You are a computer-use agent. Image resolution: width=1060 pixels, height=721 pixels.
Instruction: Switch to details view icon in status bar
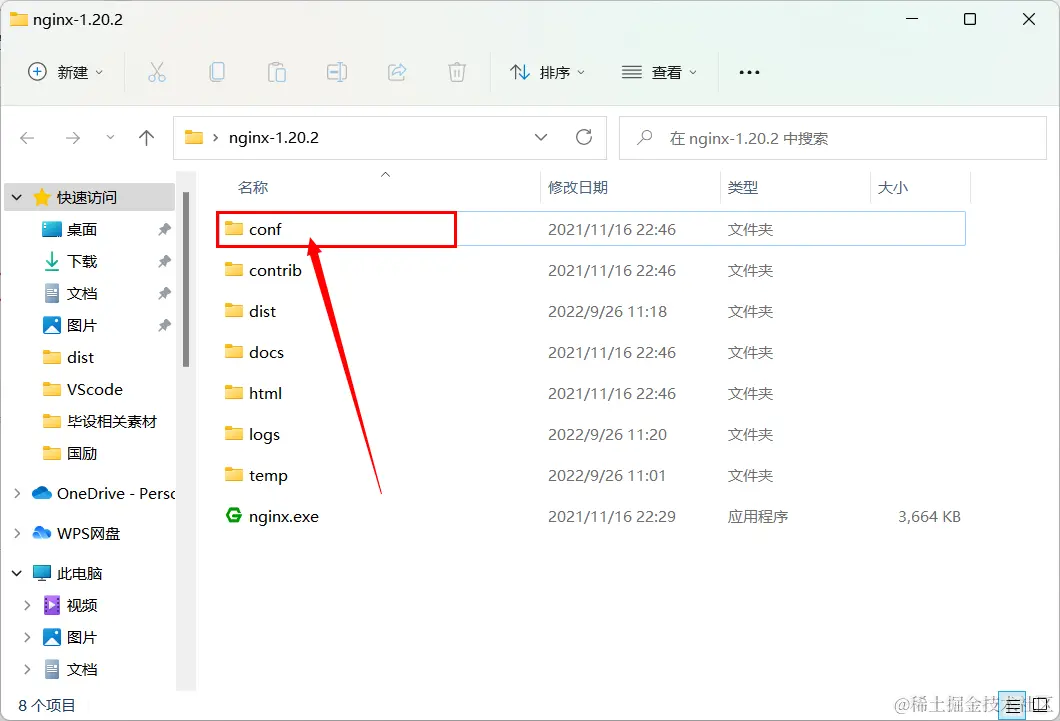(x=1012, y=706)
